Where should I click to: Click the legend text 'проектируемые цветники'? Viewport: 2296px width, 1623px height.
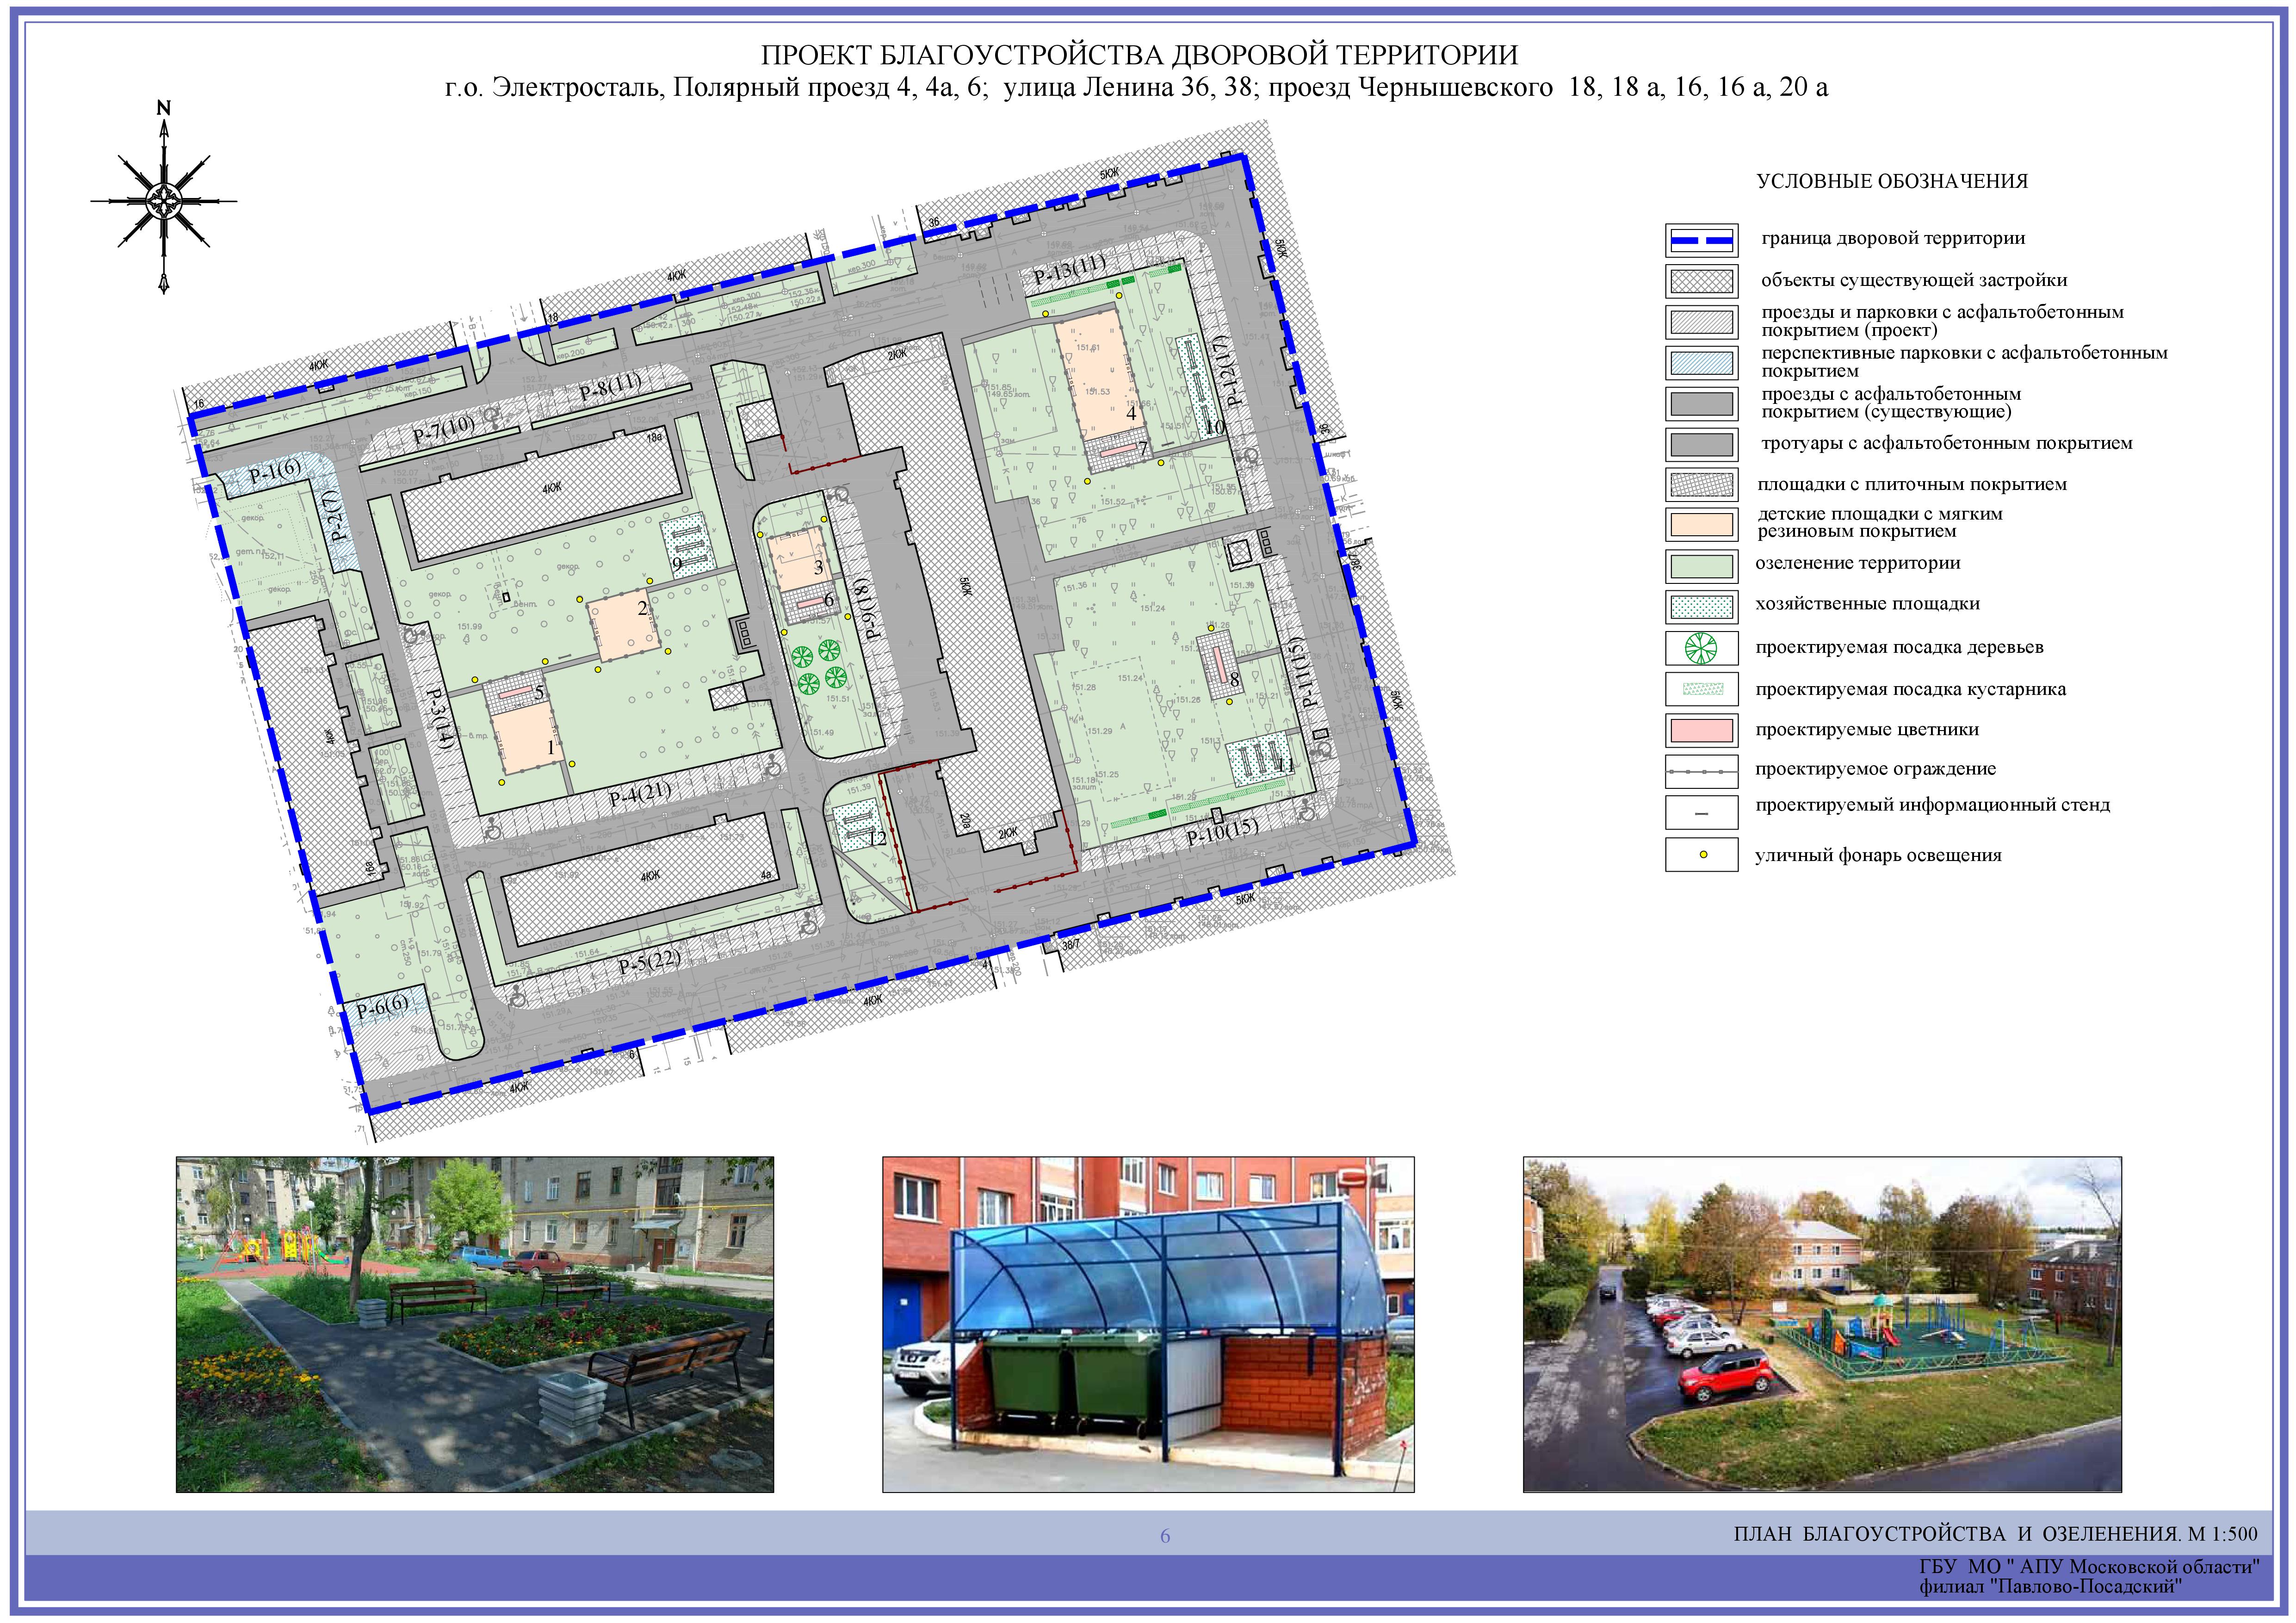pos(1867,730)
